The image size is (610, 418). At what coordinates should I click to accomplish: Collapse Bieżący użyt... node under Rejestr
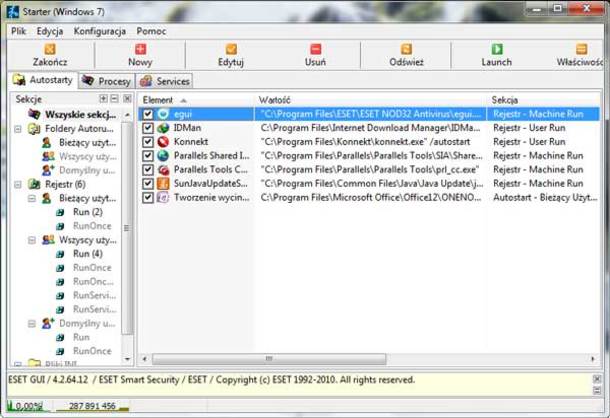pyautogui.click(x=32, y=198)
